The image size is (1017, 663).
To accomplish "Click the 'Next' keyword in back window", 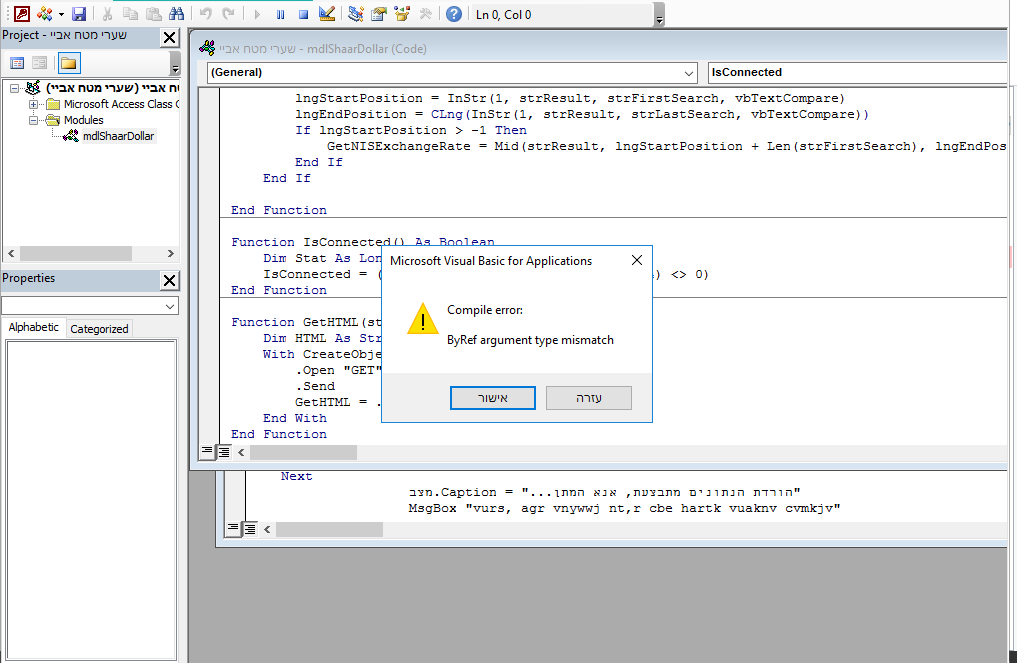I will pos(296,476).
